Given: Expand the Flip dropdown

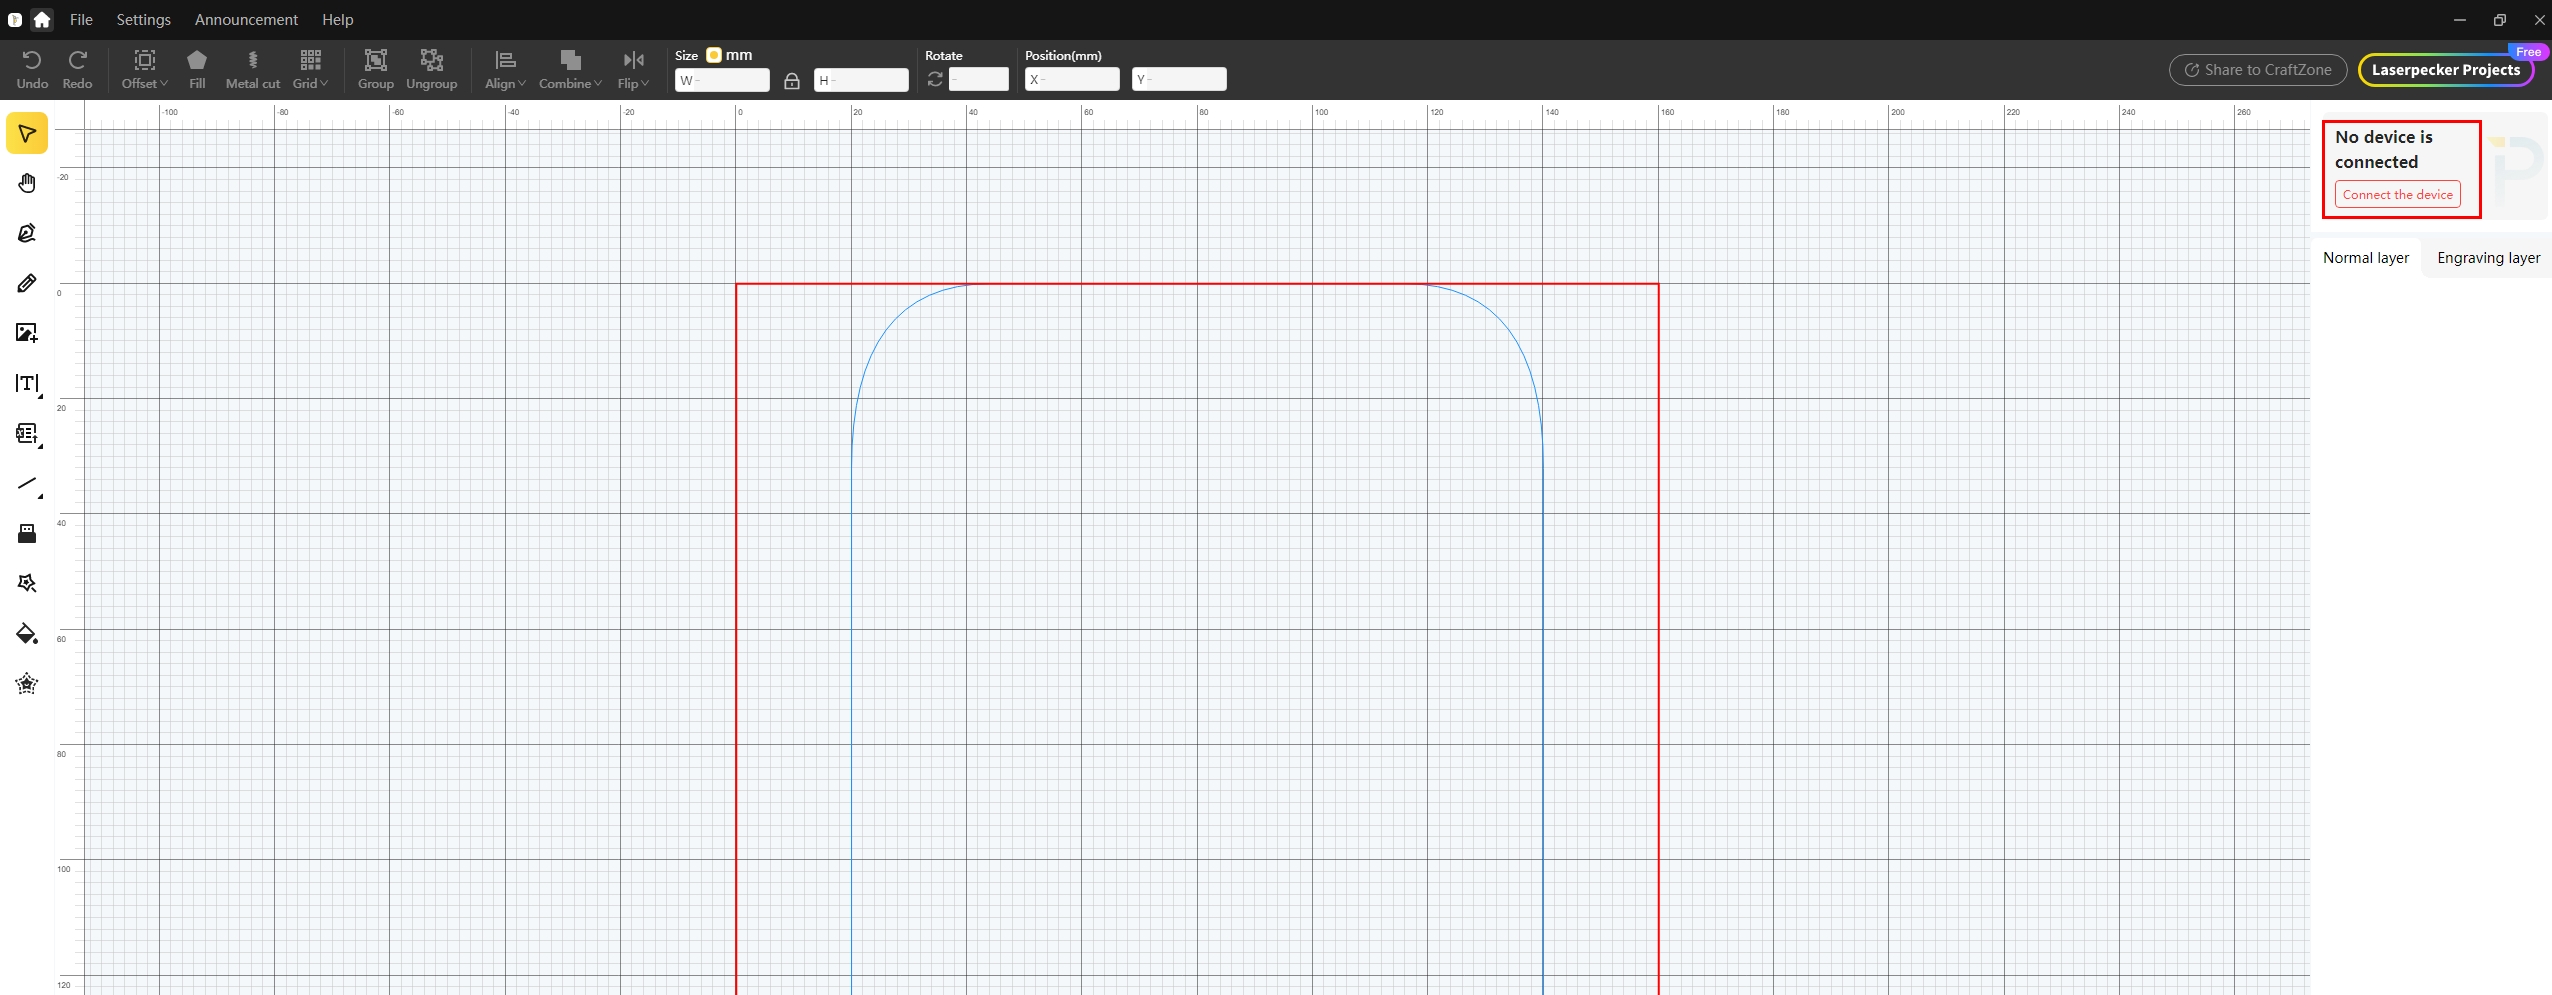Looking at the screenshot, I should coord(633,70).
